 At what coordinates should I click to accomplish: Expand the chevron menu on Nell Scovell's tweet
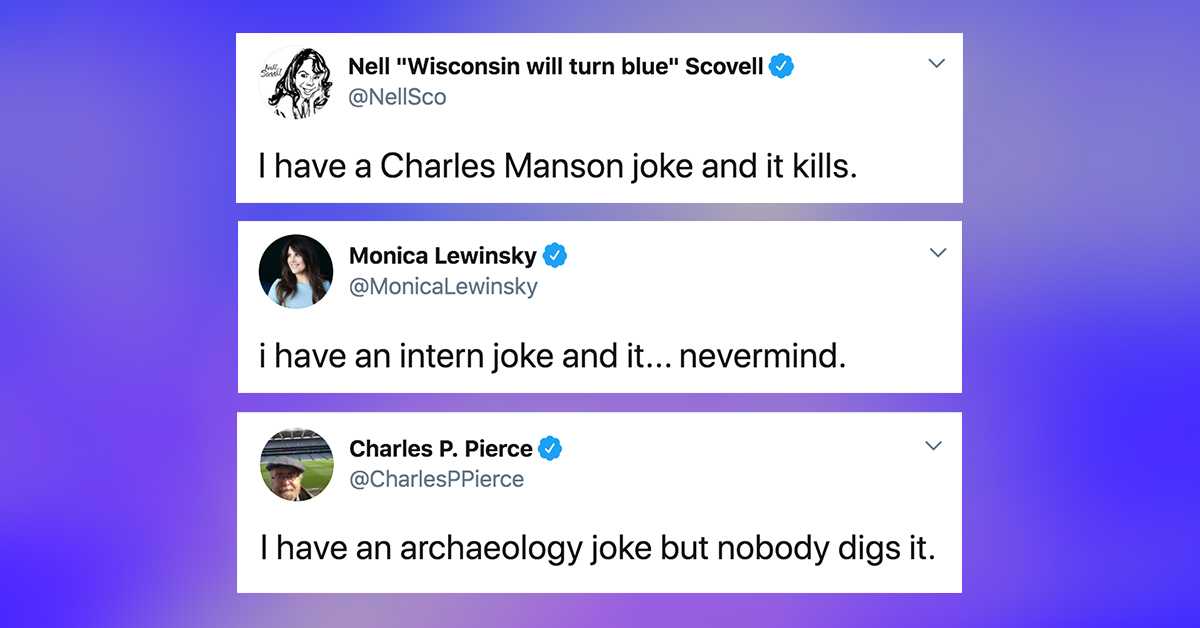936,63
